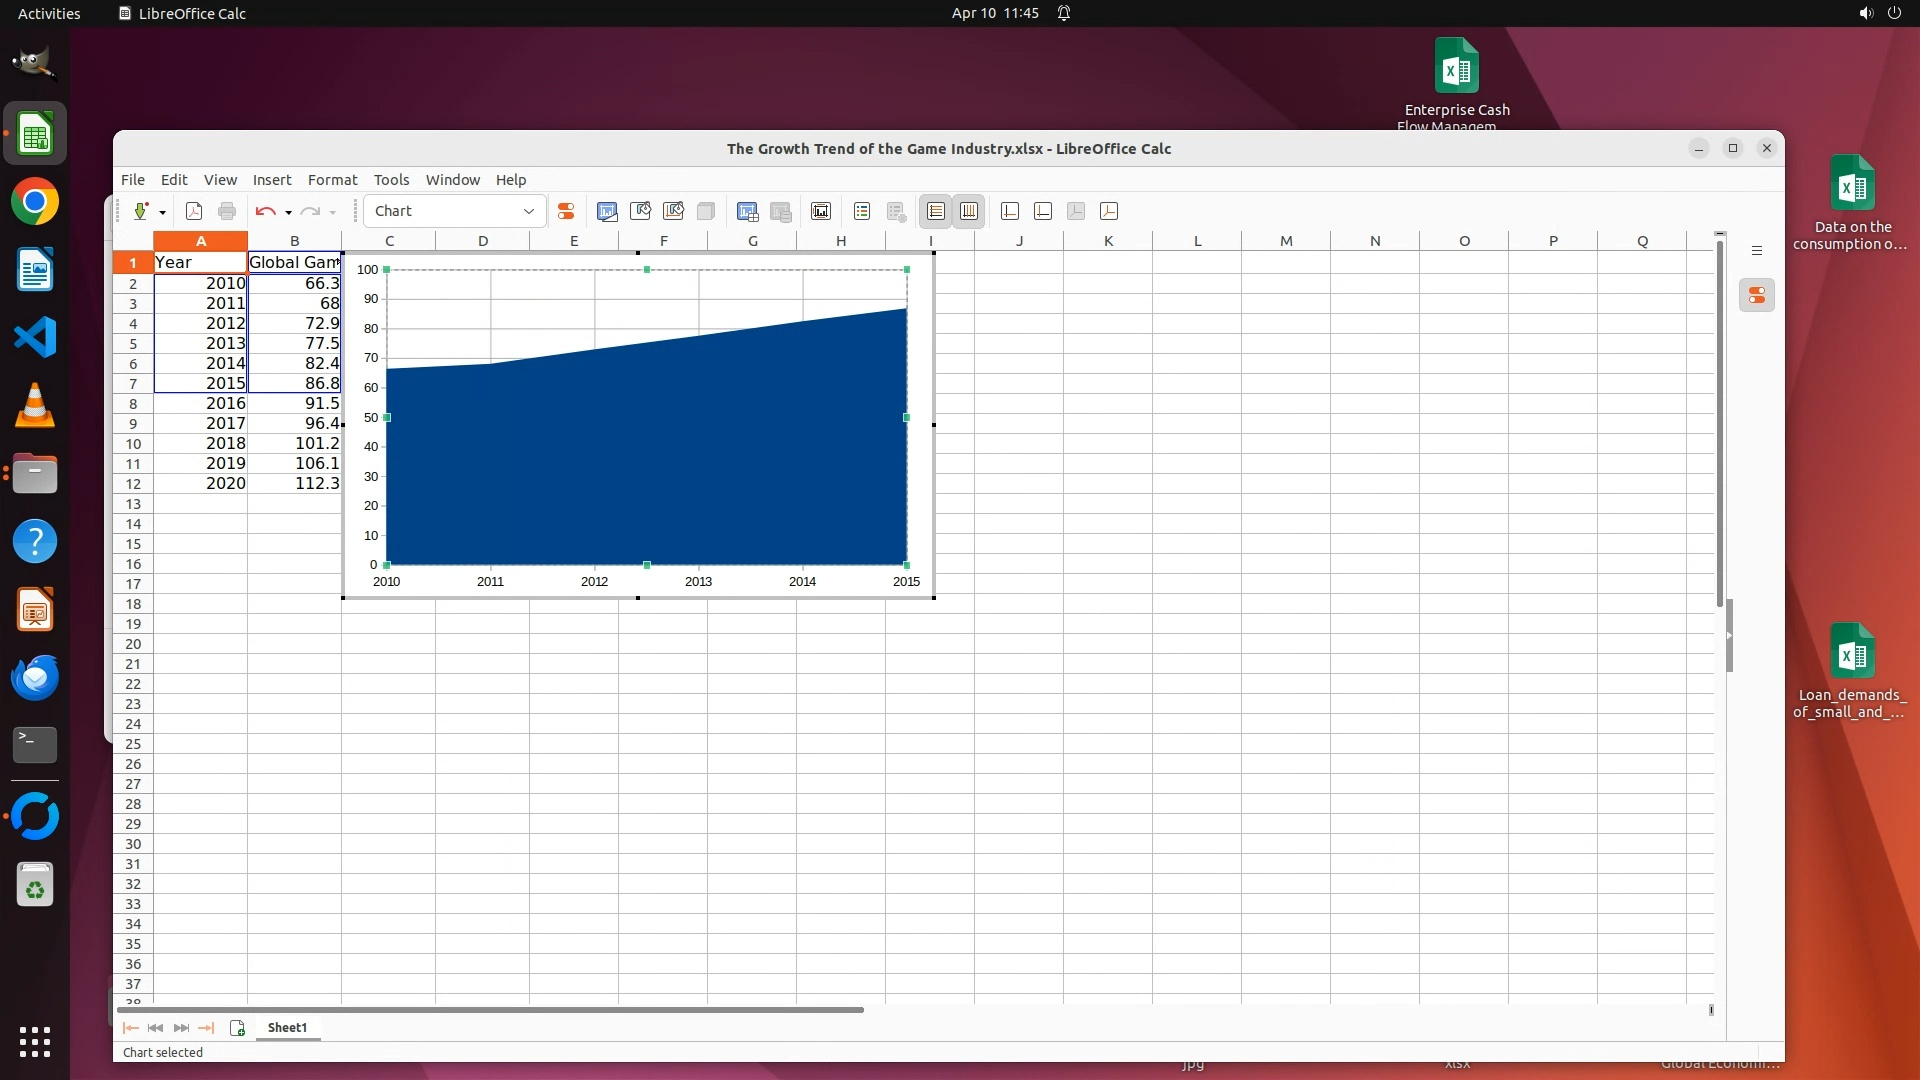This screenshot has height=1080, width=1920.
Task: Open the Undo history dropdown arrow
Action: coord(288,212)
